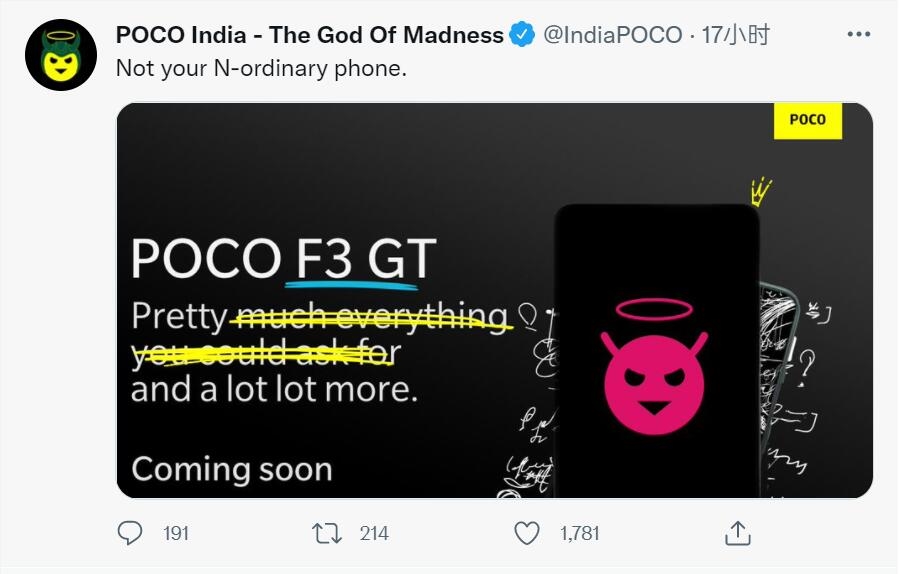Click the reply count 191
The height and width of the screenshot is (574, 899).
176,534
